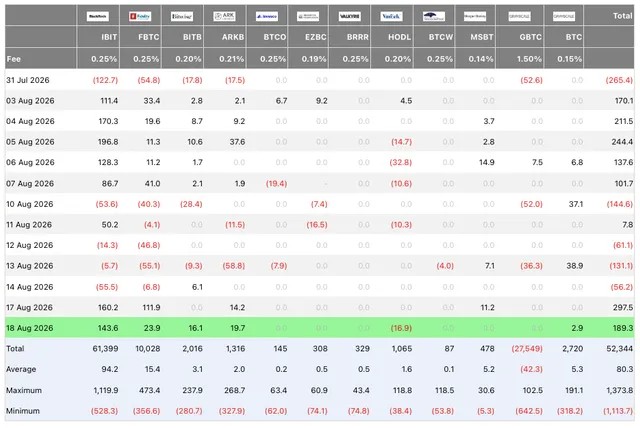Click the (16.9) HODL value for 18 Aug

[x=401, y=328]
